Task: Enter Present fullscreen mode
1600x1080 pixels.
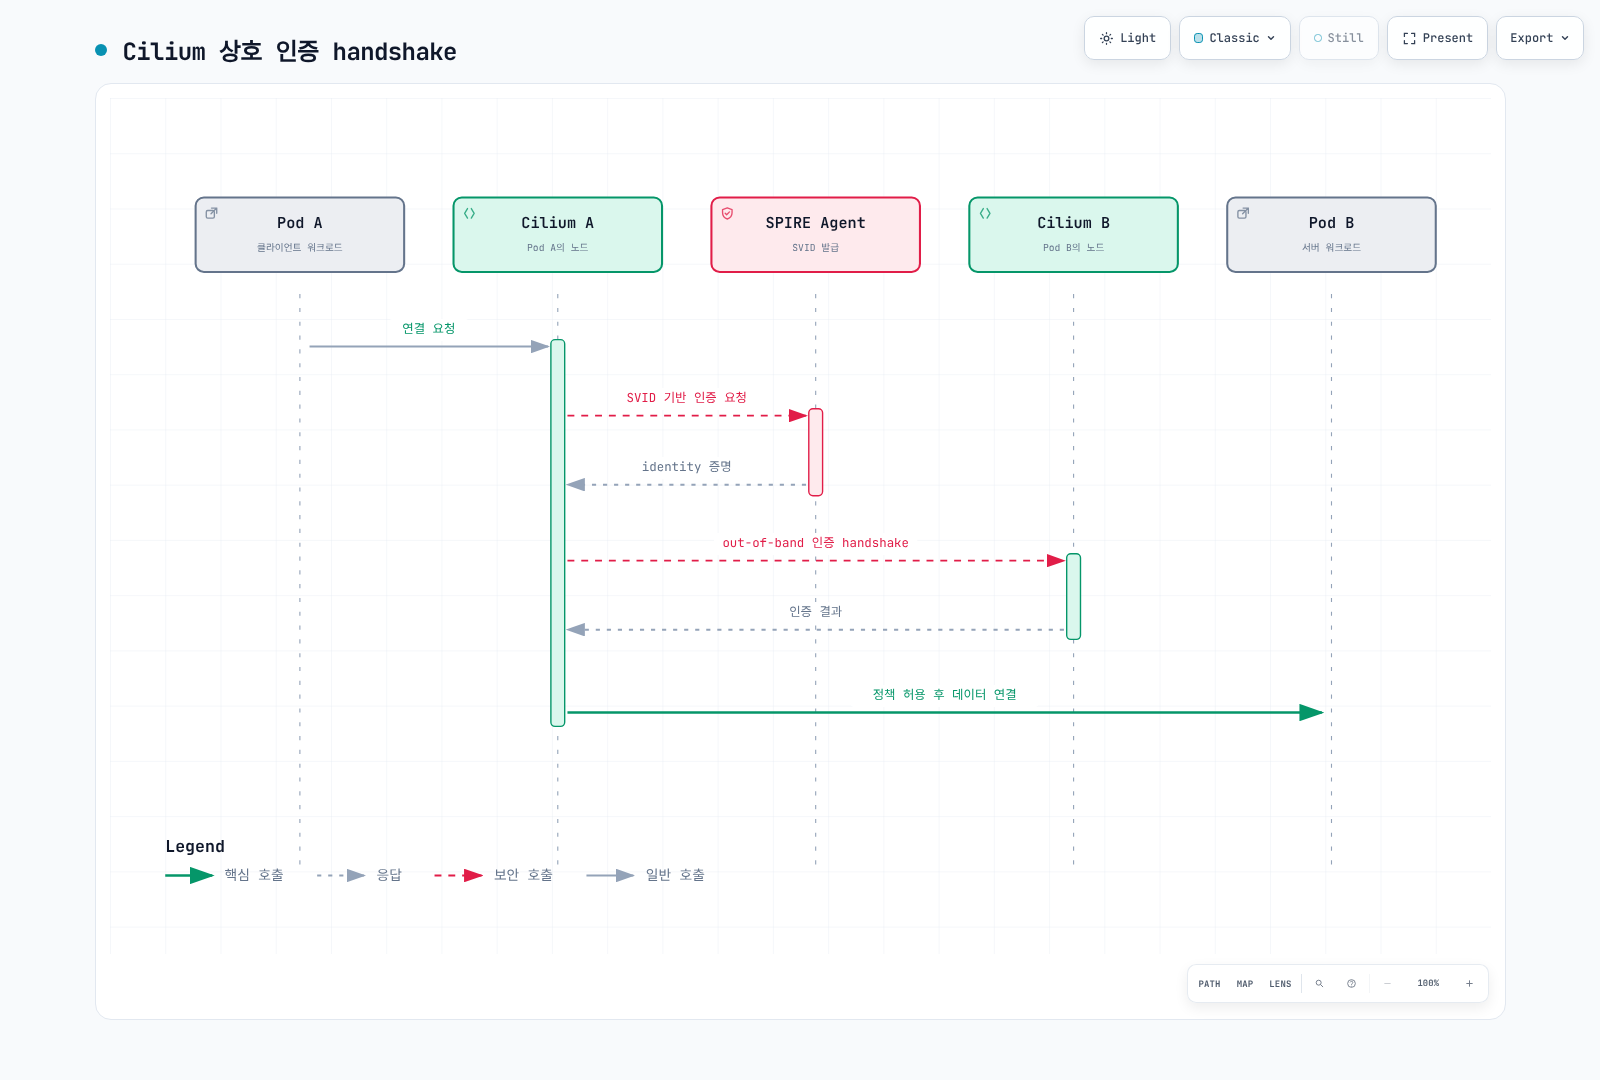Action: click(1437, 38)
